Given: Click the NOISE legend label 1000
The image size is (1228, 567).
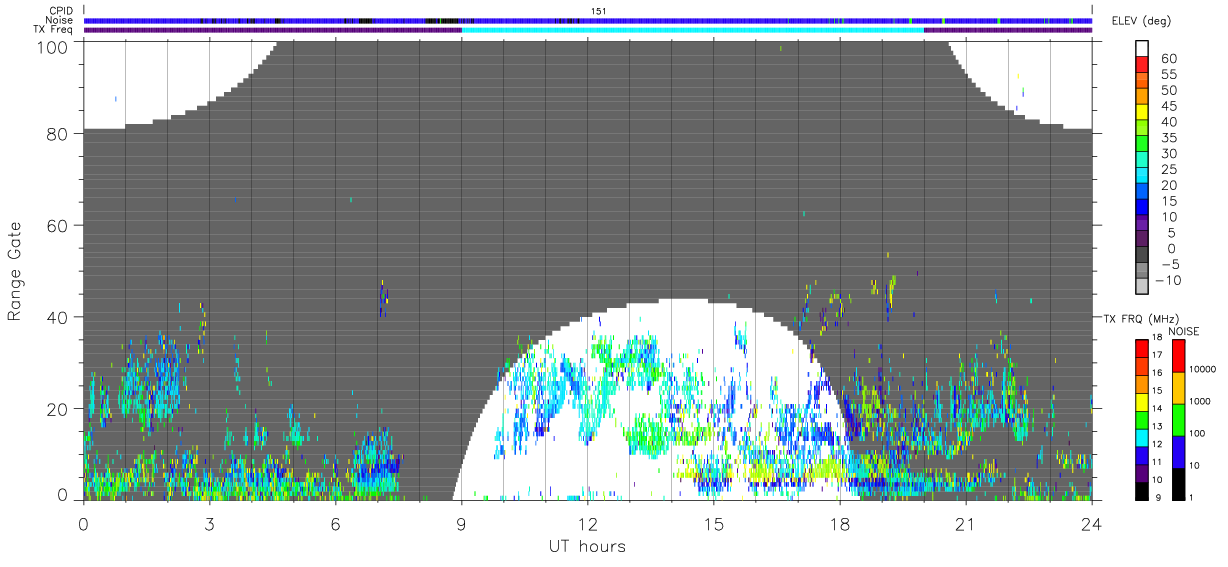Looking at the screenshot, I should coord(1200,401).
